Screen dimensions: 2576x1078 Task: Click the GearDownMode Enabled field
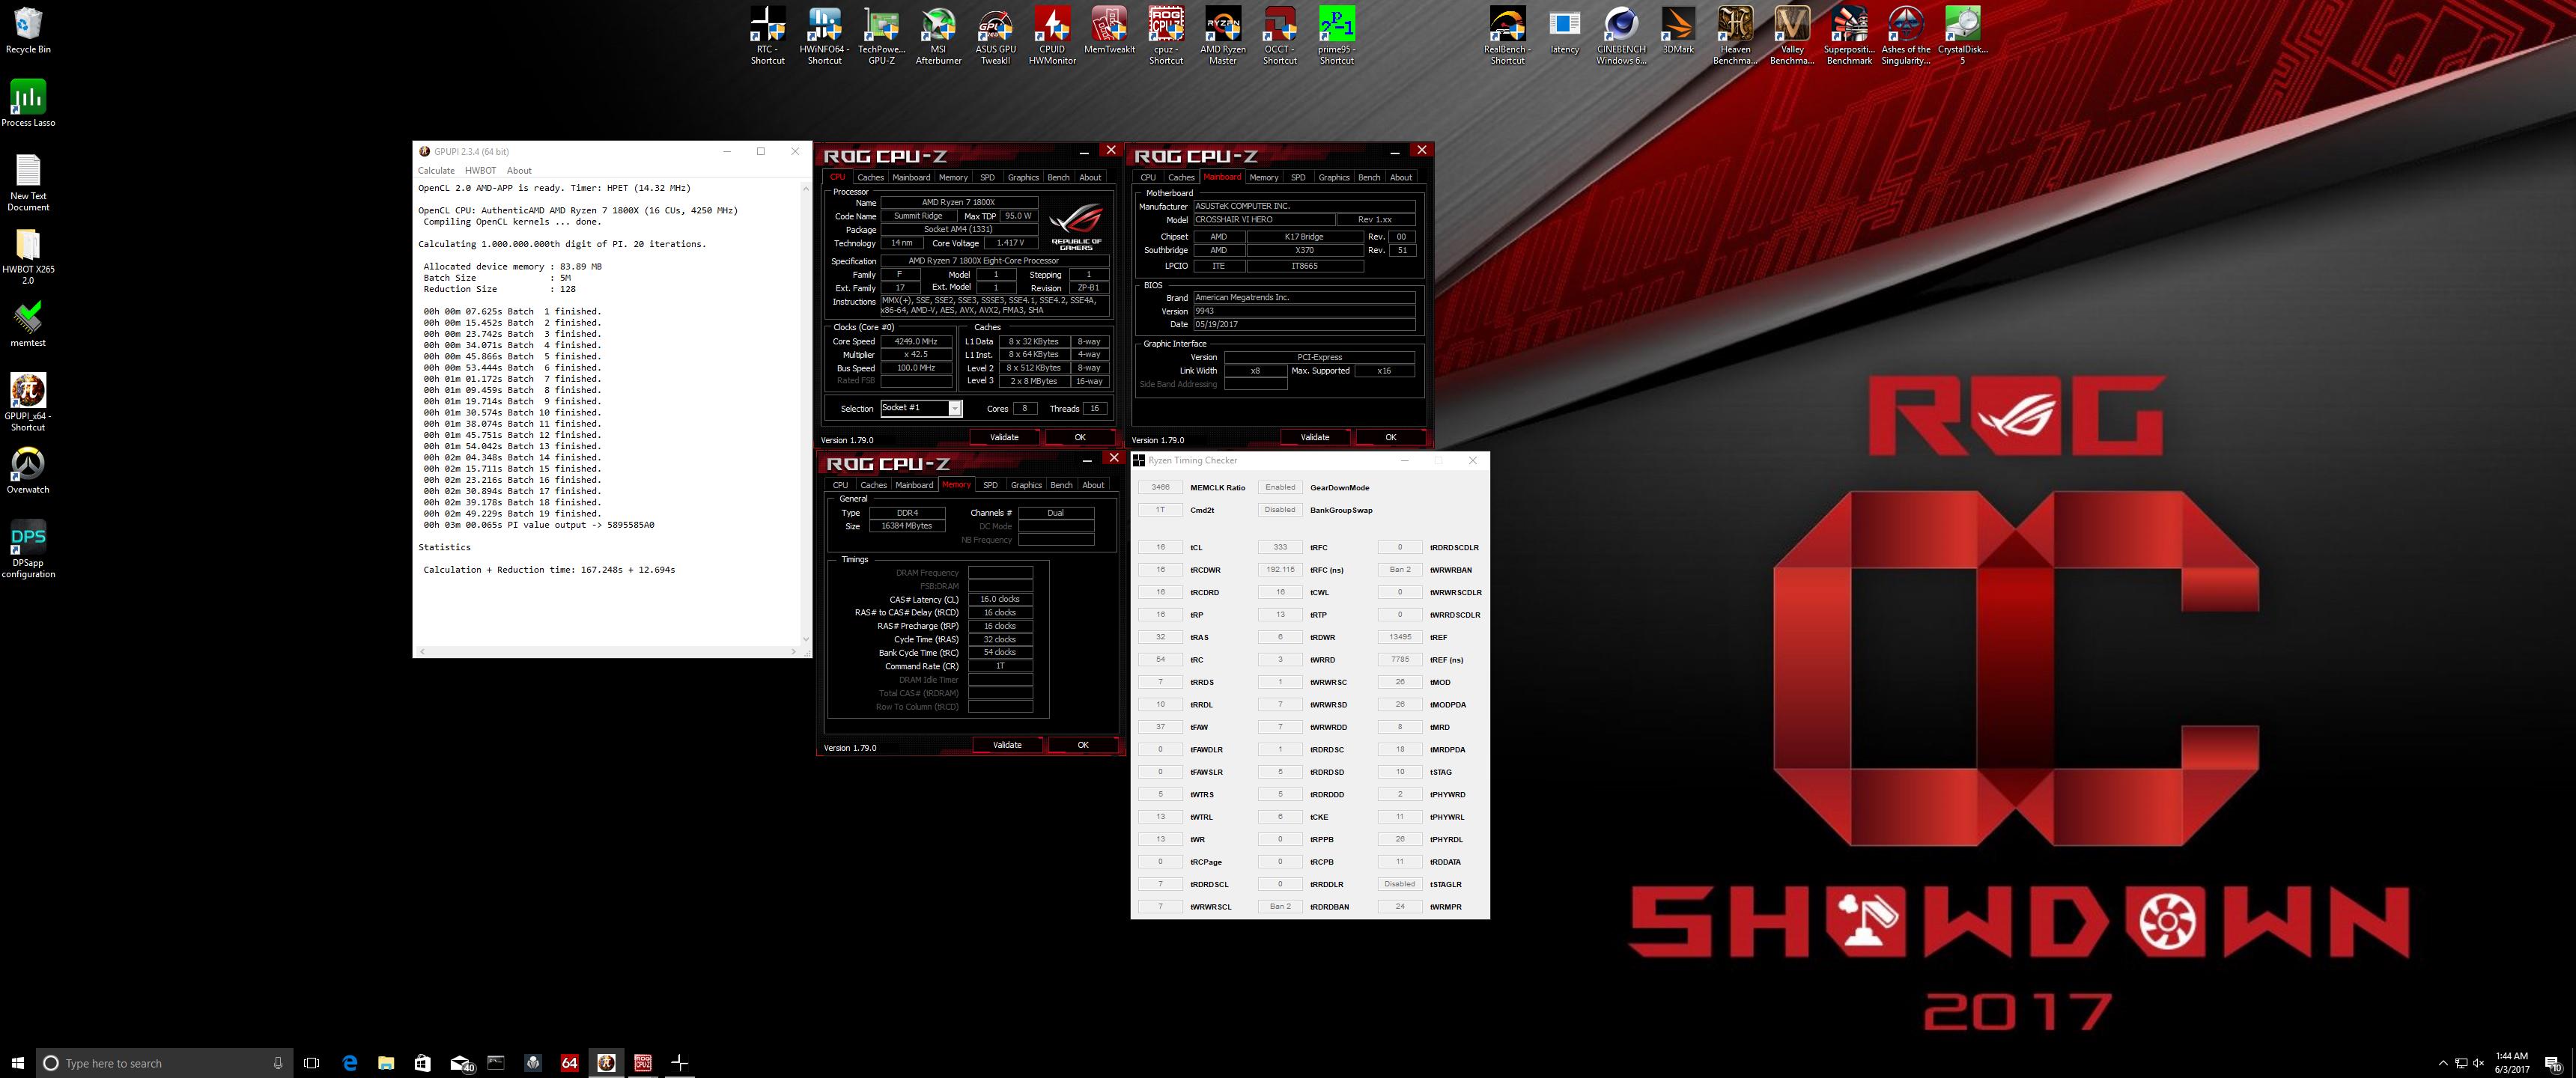click(1280, 487)
